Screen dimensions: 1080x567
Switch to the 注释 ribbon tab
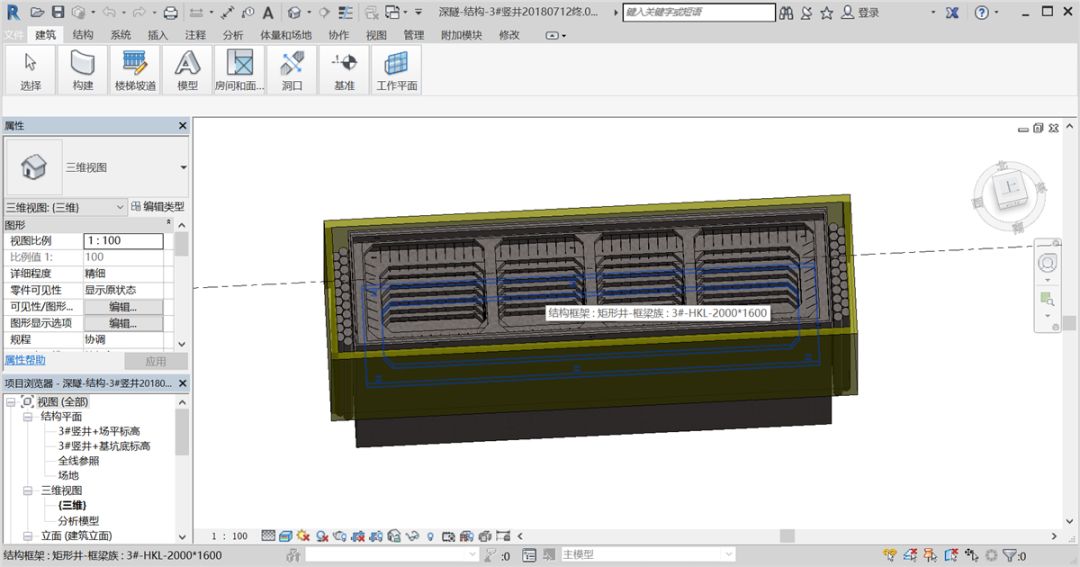(x=195, y=34)
